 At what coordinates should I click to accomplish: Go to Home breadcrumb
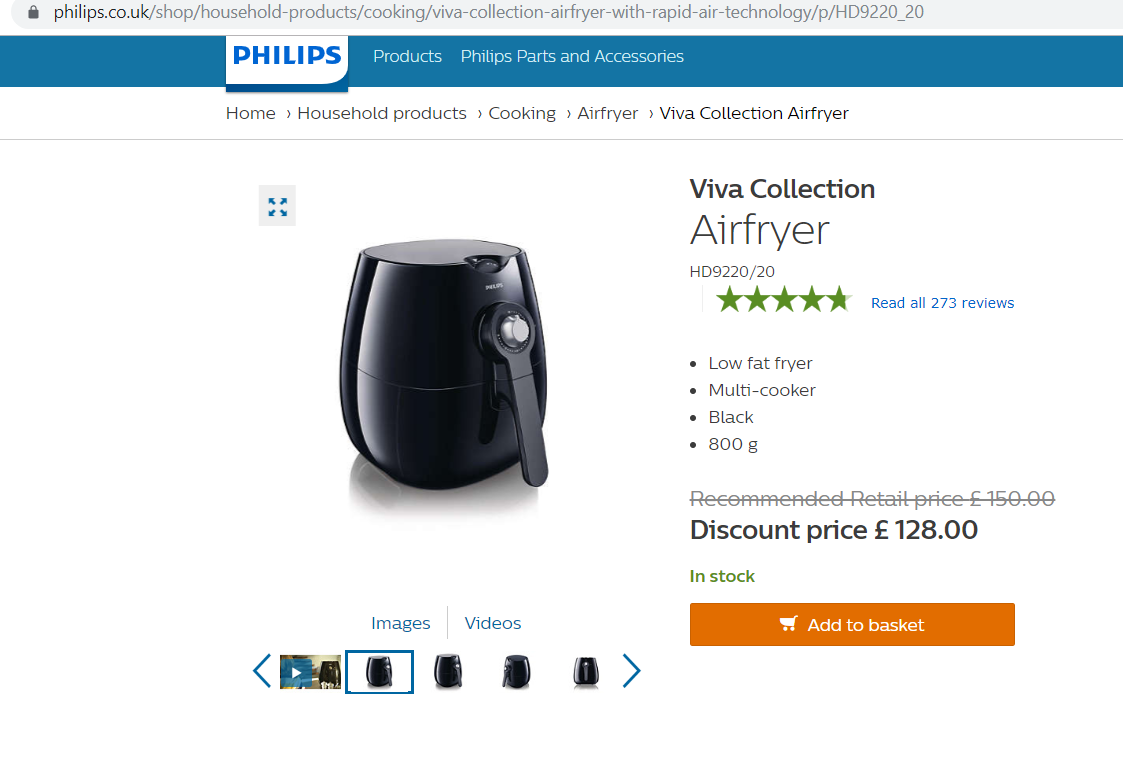(x=251, y=113)
